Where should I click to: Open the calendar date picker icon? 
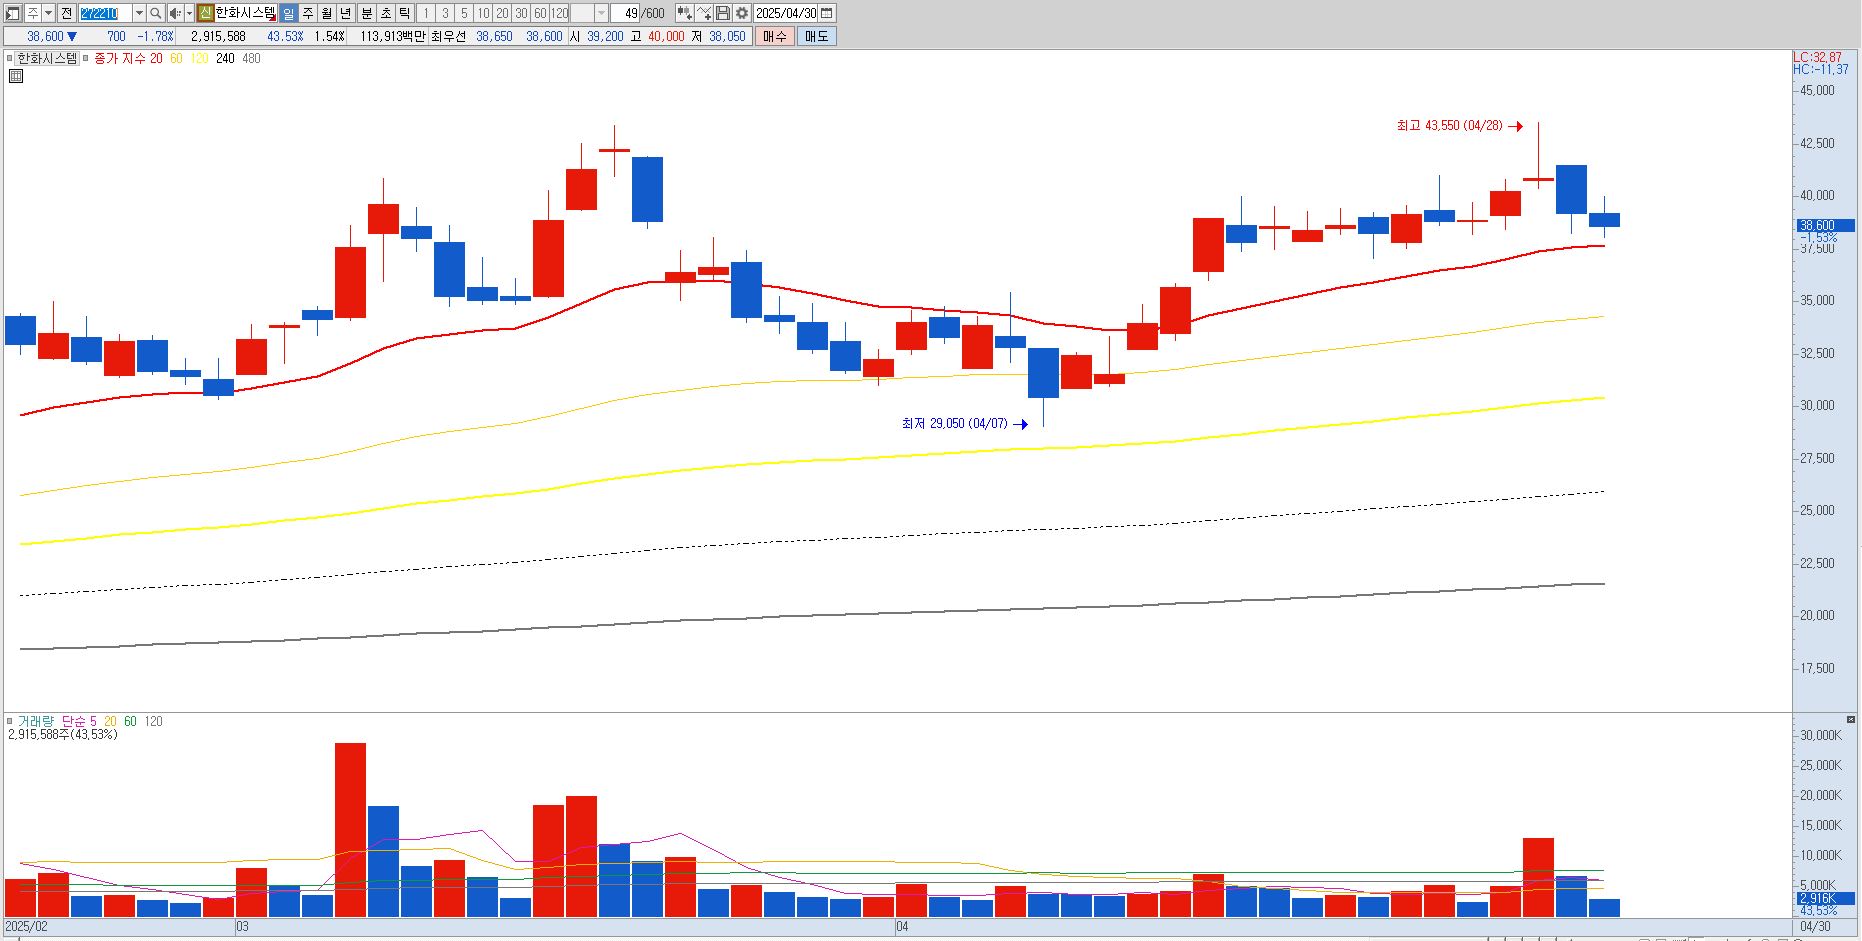click(x=827, y=13)
